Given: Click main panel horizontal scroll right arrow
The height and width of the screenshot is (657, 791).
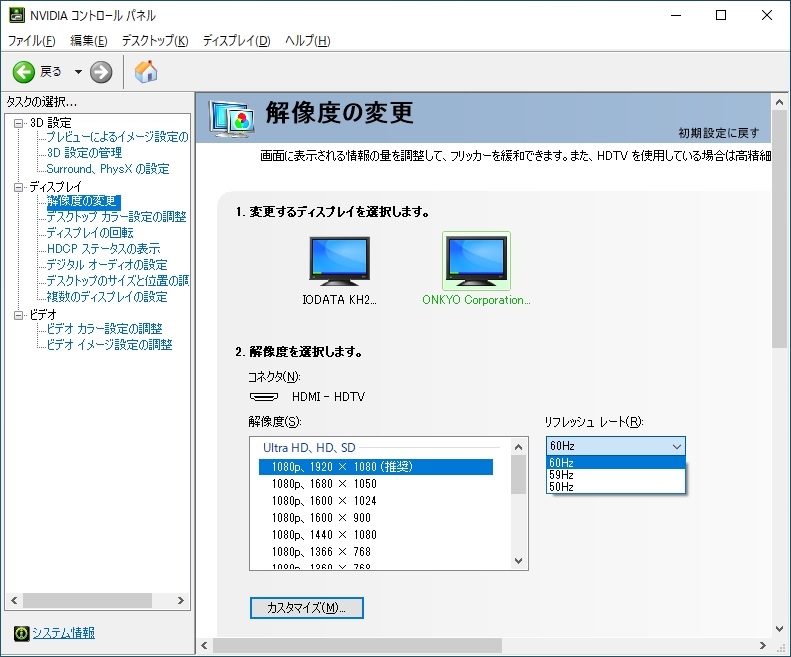Looking at the screenshot, I should pos(763,645).
